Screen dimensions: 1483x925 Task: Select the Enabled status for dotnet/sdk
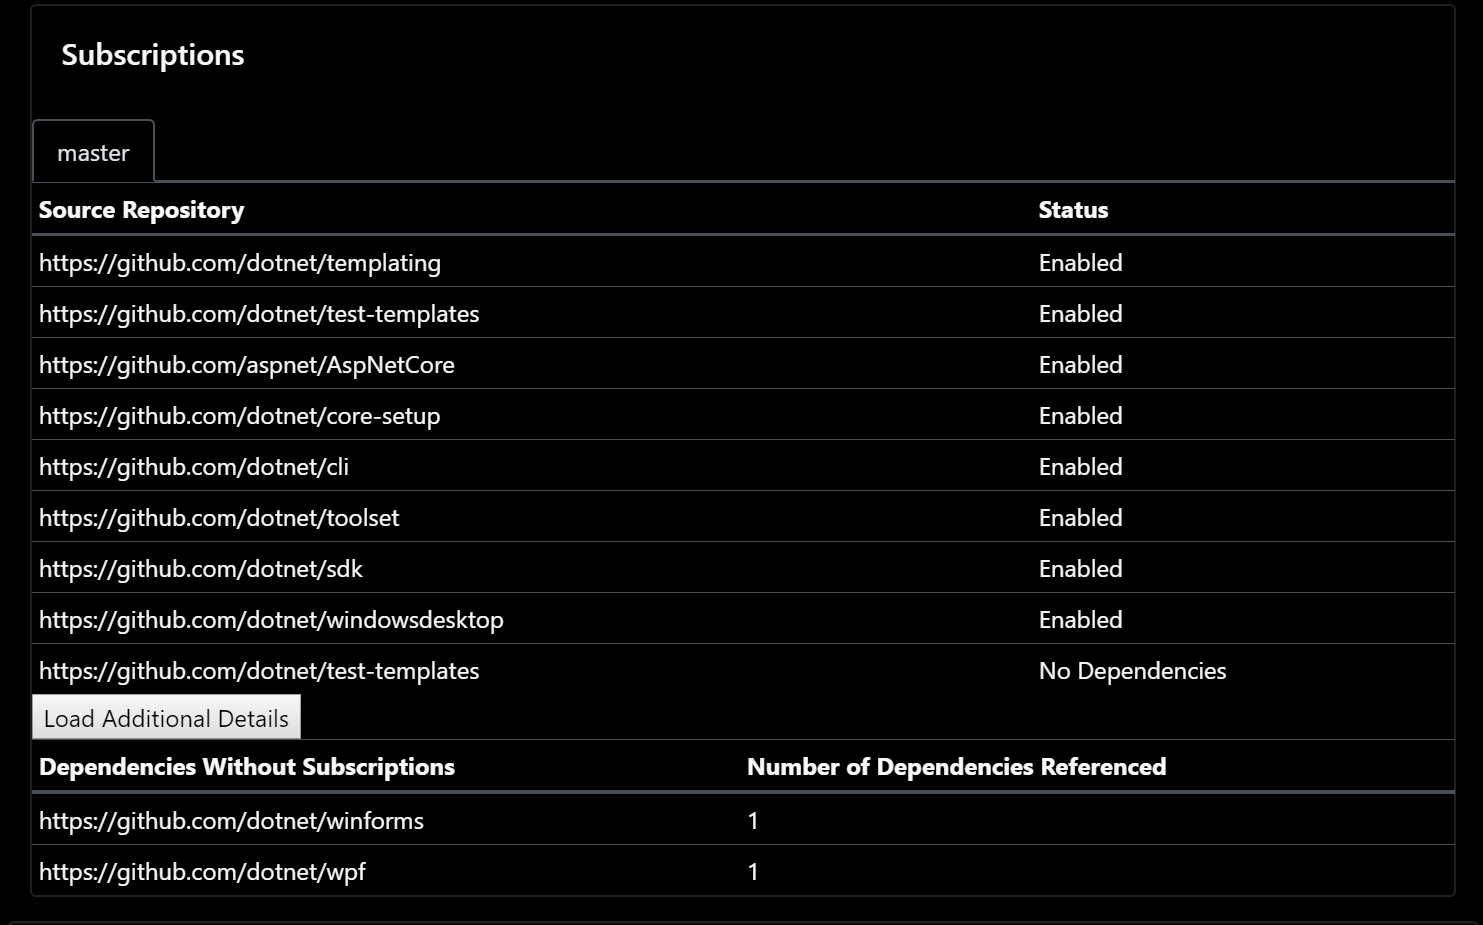click(1080, 568)
